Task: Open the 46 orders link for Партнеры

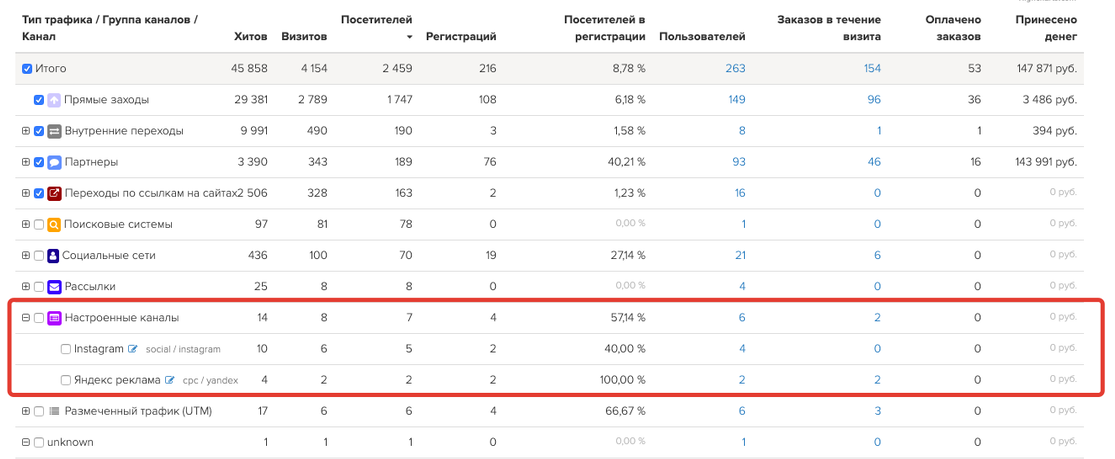Action: pyautogui.click(x=874, y=162)
